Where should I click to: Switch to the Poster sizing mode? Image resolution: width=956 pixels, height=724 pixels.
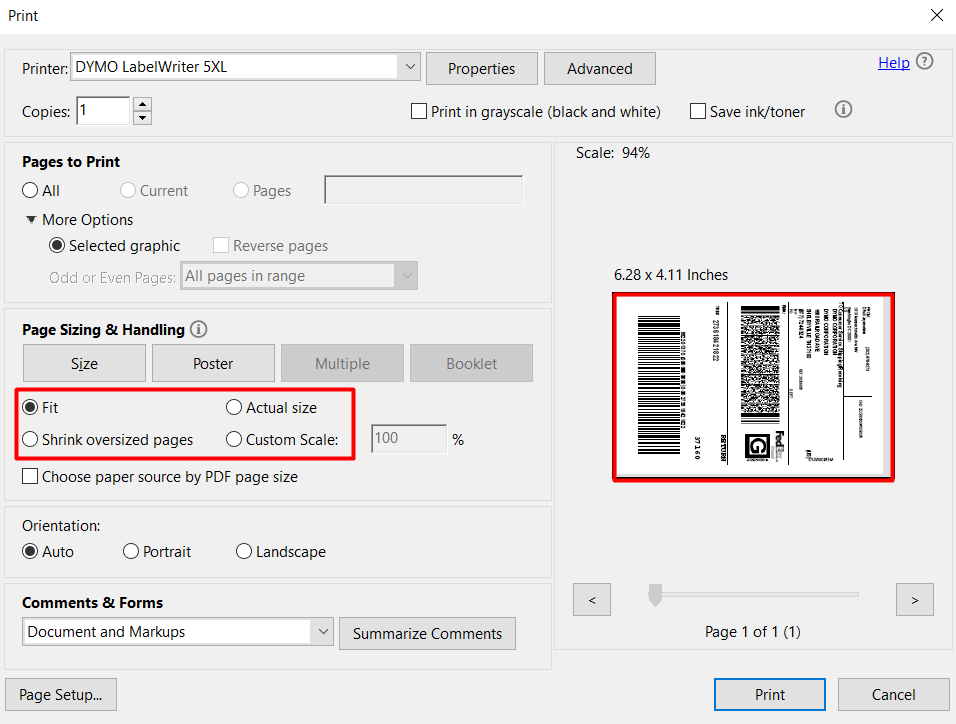(213, 362)
